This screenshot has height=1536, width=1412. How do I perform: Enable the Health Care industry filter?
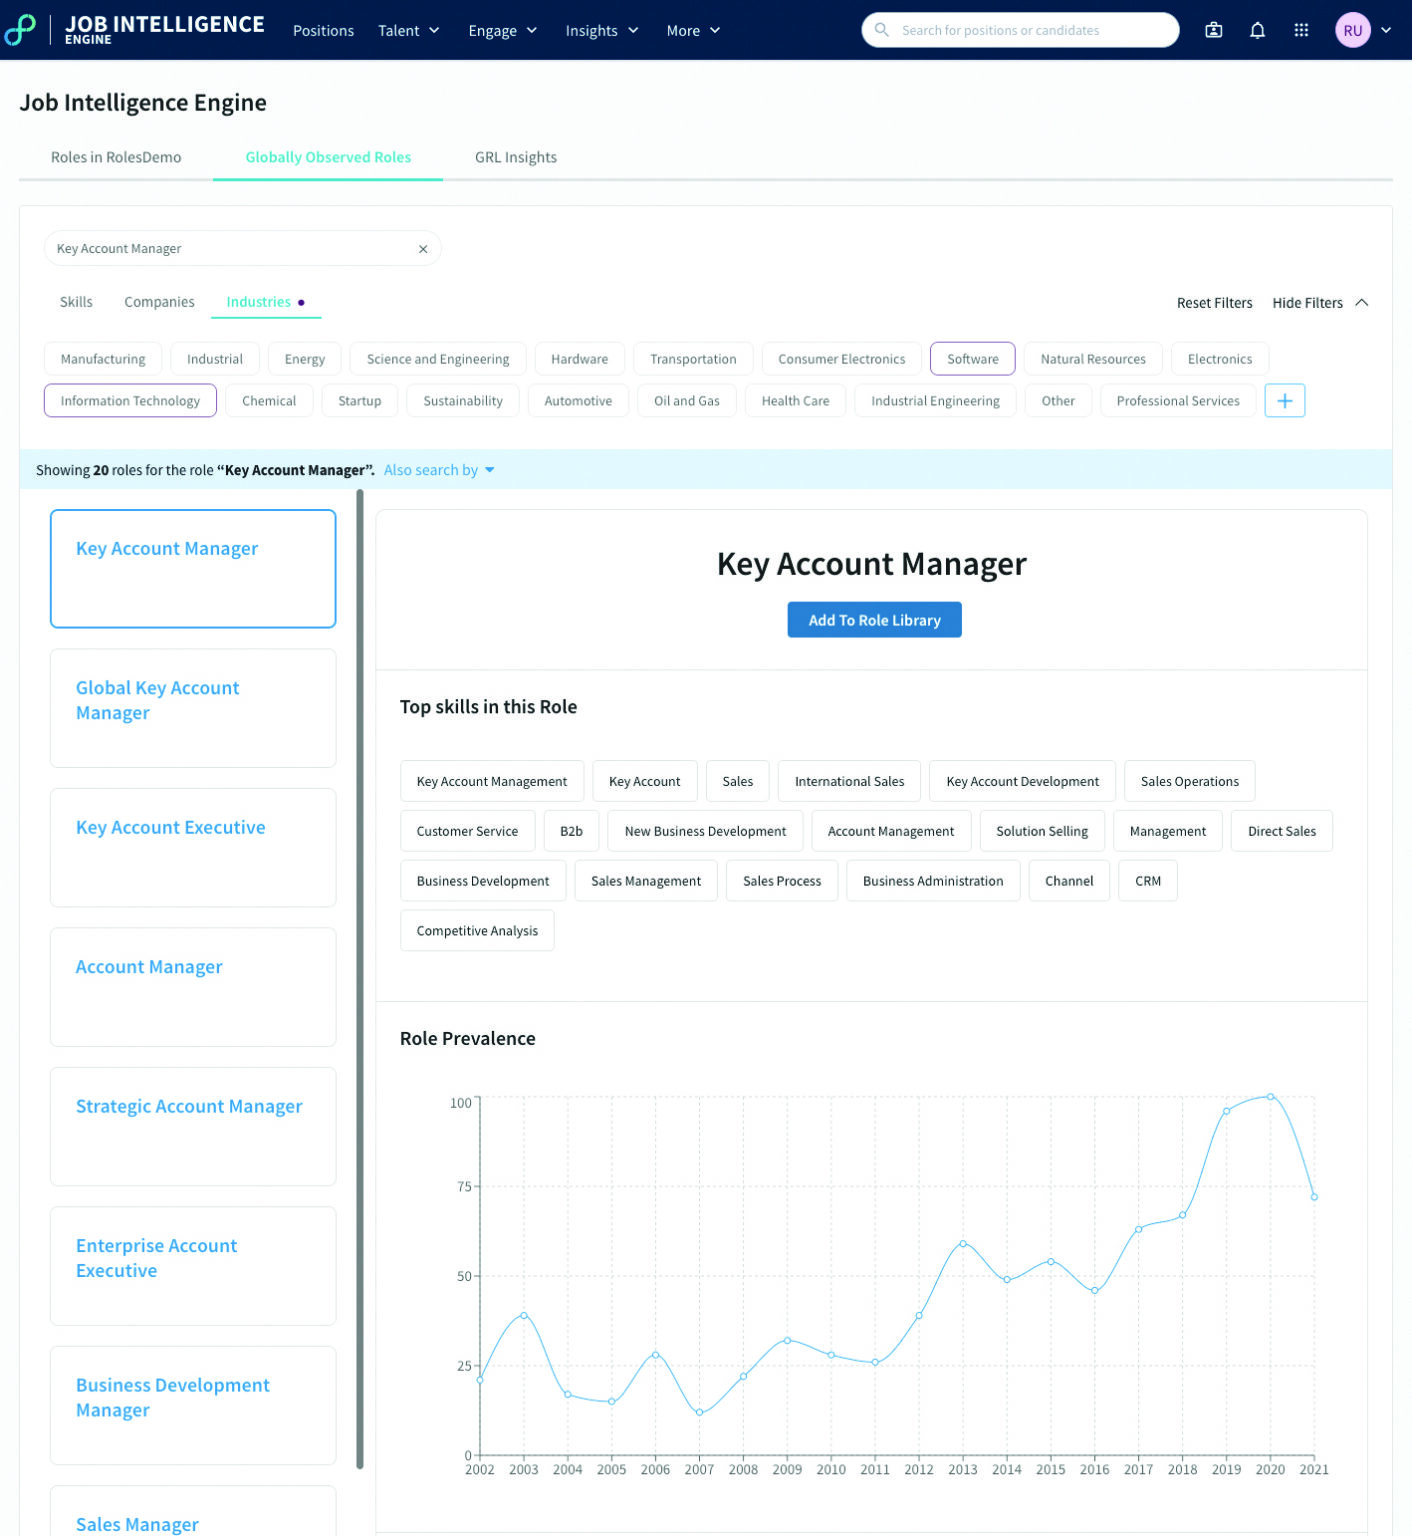(795, 400)
